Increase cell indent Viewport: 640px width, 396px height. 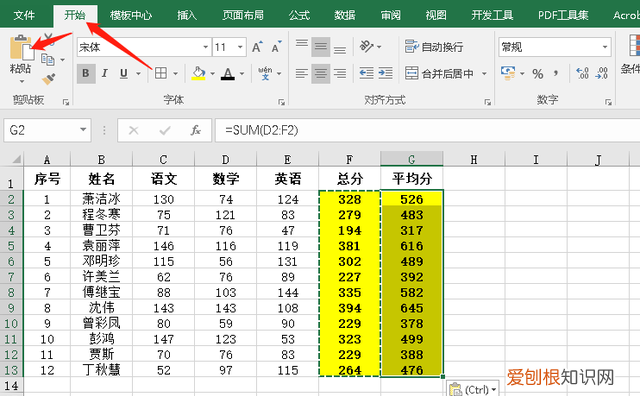[x=385, y=73]
